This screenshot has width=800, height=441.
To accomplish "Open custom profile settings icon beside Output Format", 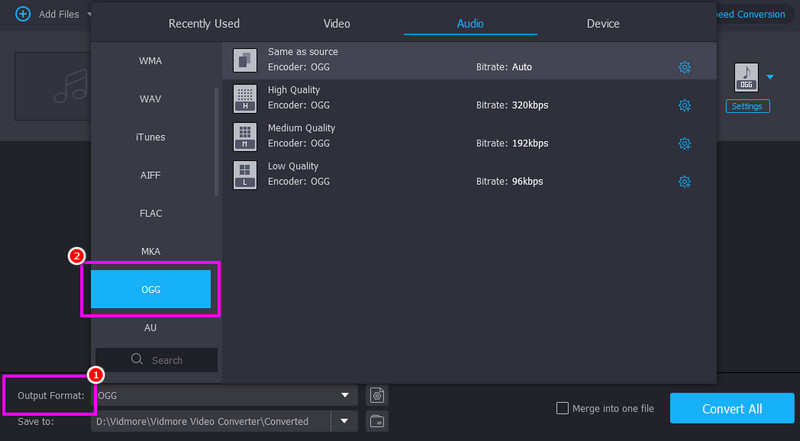I will pos(377,395).
